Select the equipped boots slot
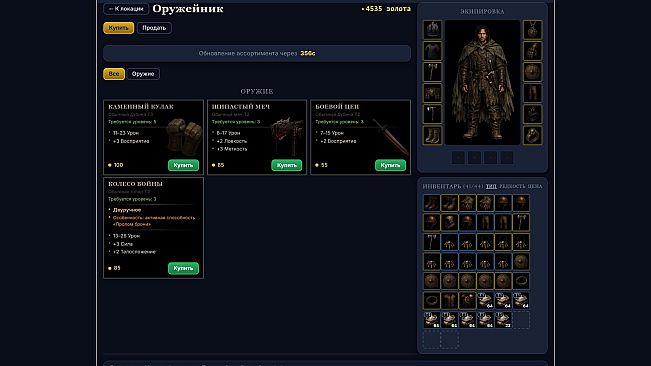Screen dimensions: 651x366 [x=432, y=135]
